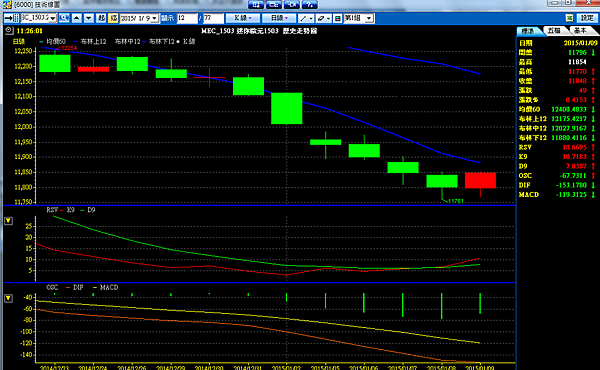Toggle the button left of the yellow one
The image size is (600, 370).
(x=101, y=18)
